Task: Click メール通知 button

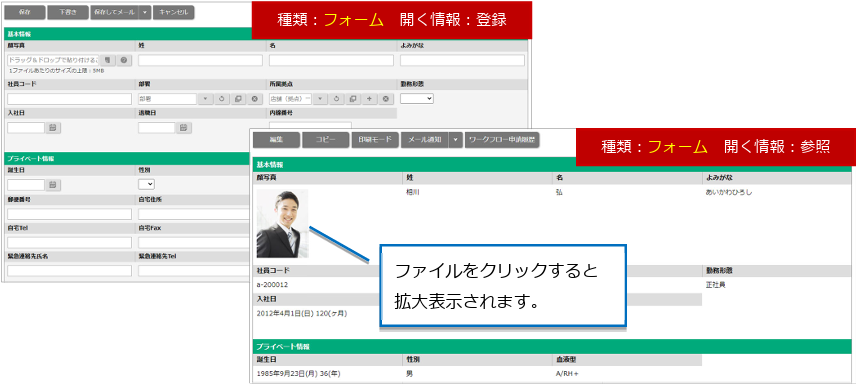Action: (x=425, y=140)
